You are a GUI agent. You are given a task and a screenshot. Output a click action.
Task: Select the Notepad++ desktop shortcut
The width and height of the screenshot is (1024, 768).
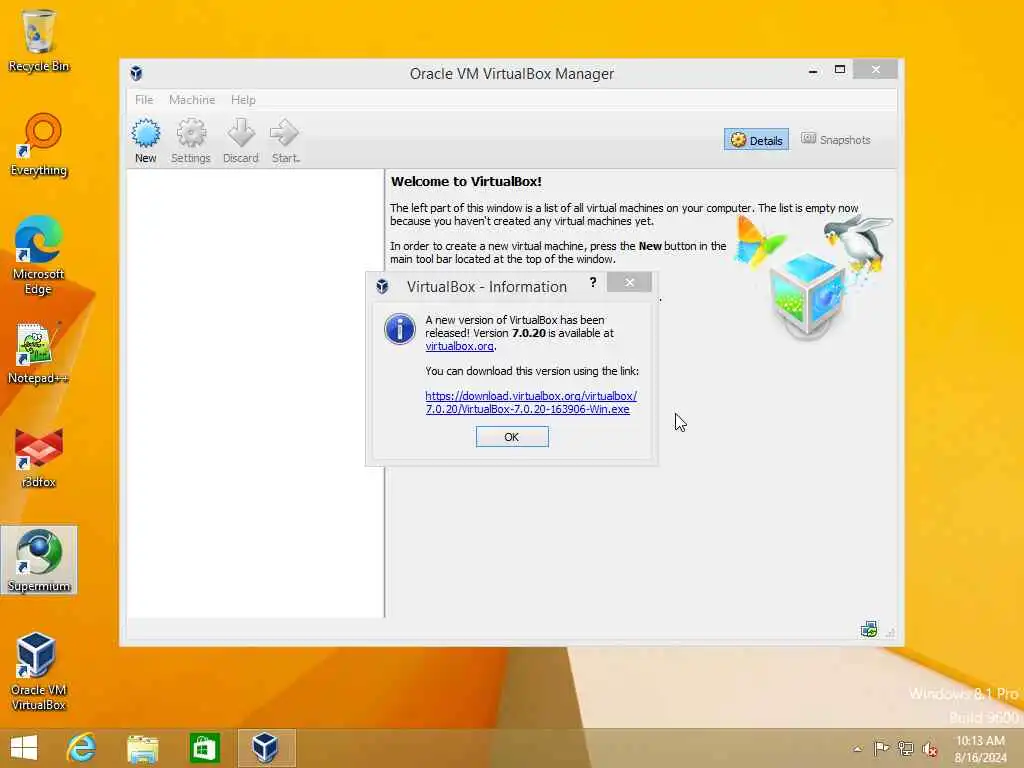[x=39, y=353]
